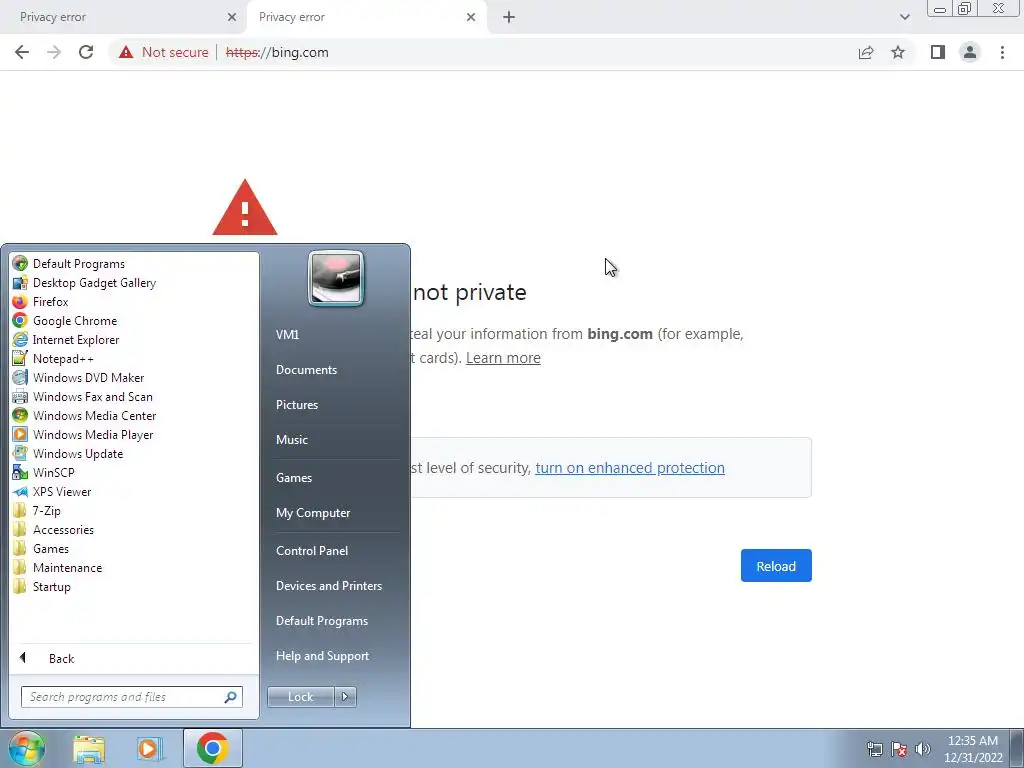Image resolution: width=1024 pixels, height=768 pixels.
Task: Open Windows Update
Action: click(x=134, y=453)
